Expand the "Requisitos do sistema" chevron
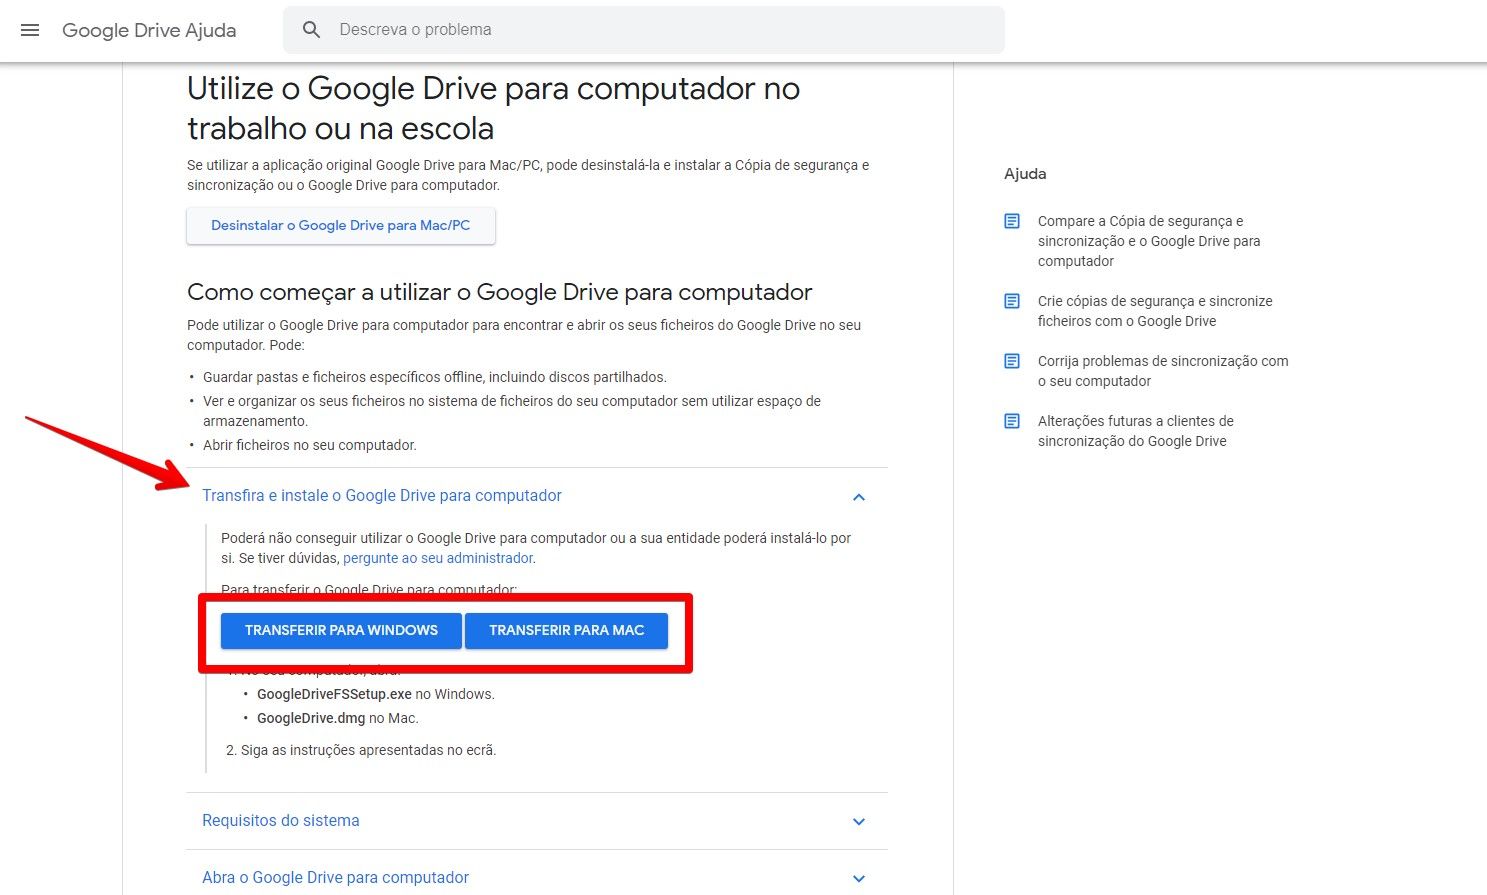 858,822
